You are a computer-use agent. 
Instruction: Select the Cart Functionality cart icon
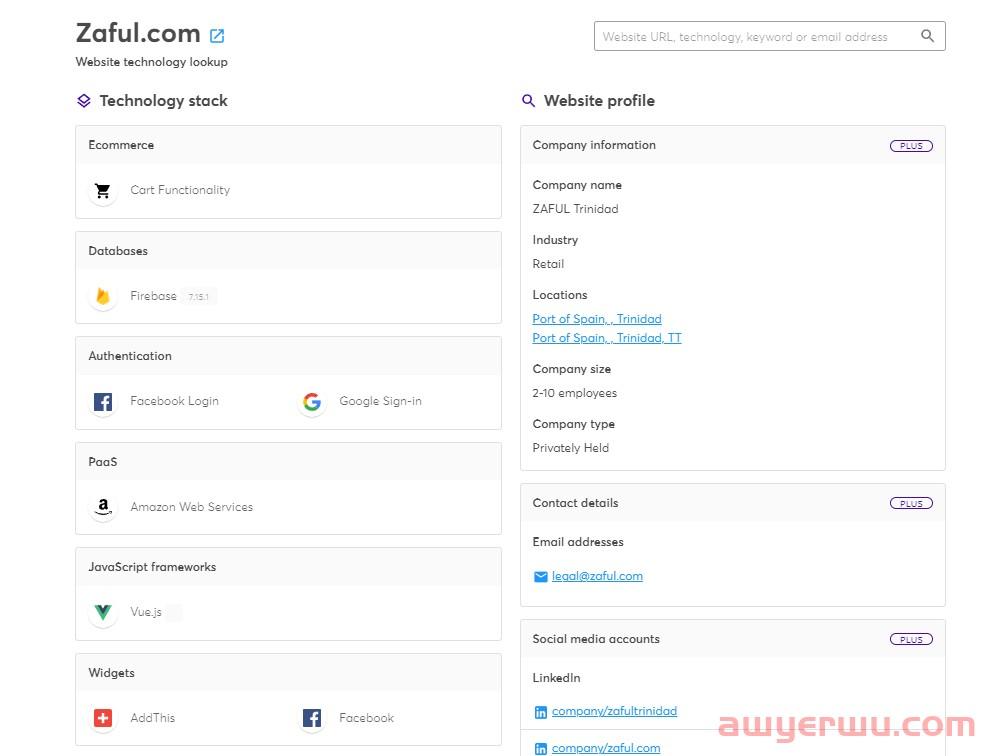tap(103, 190)
